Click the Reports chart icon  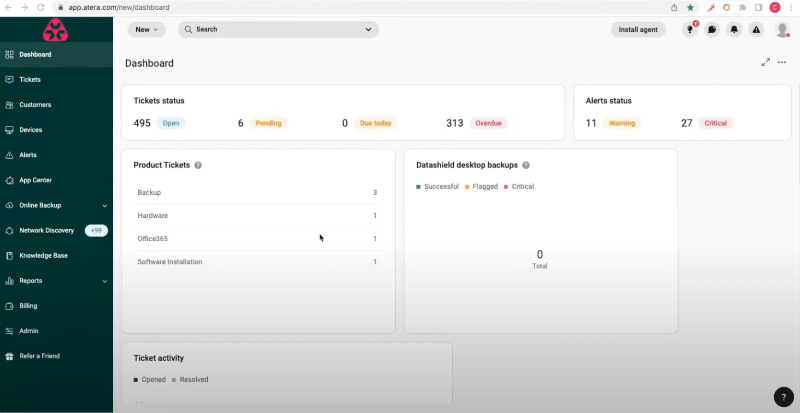(x=9, y=281)
